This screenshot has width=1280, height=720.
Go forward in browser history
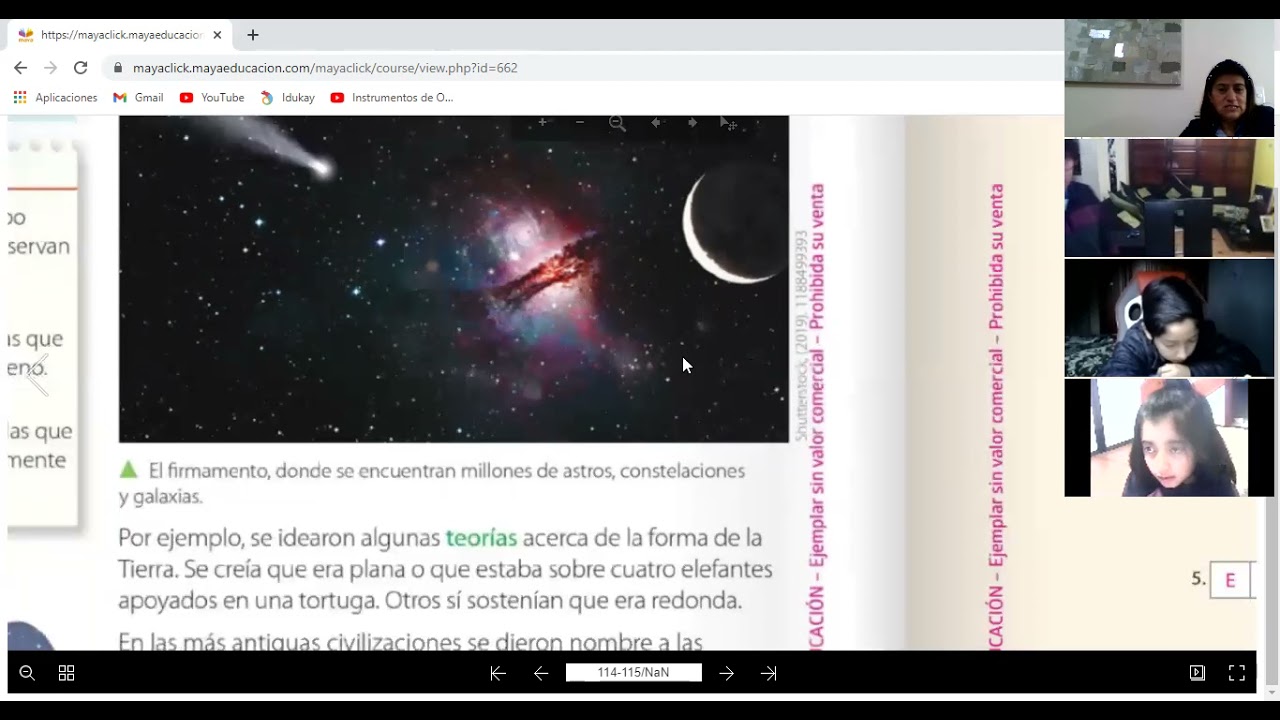coord(50,68)
